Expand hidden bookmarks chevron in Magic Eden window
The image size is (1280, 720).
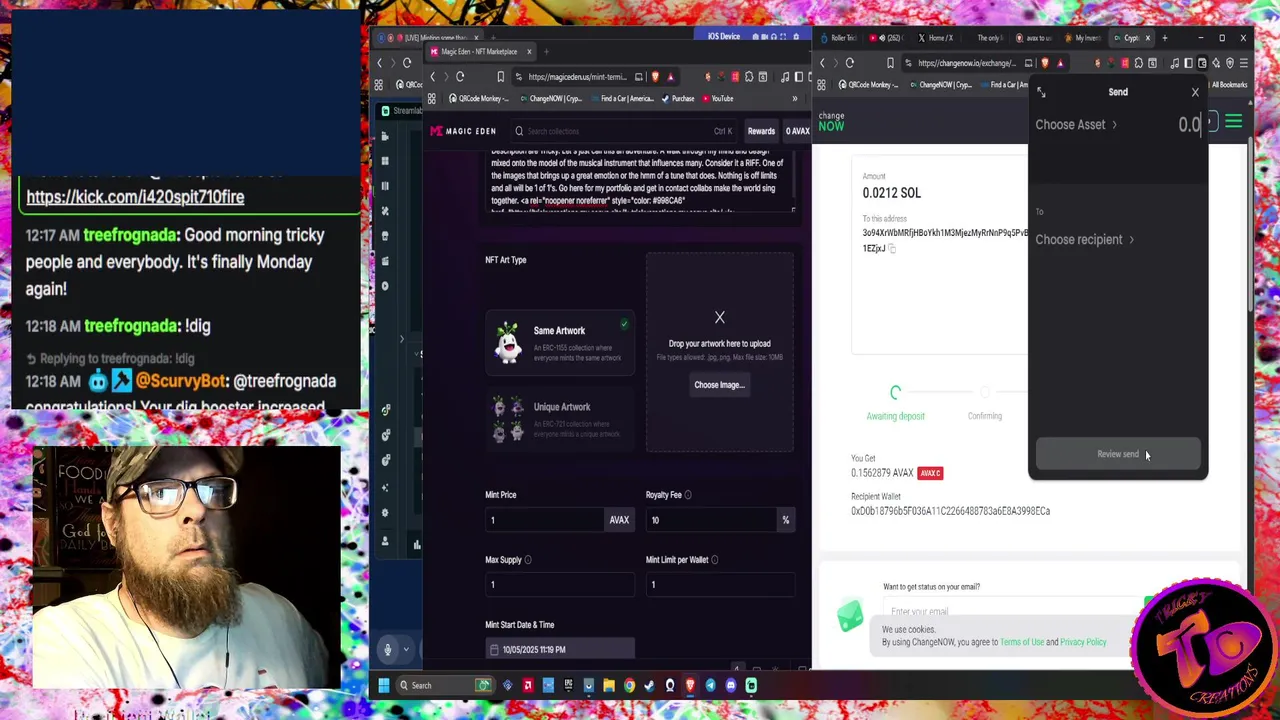click(795, 98)
